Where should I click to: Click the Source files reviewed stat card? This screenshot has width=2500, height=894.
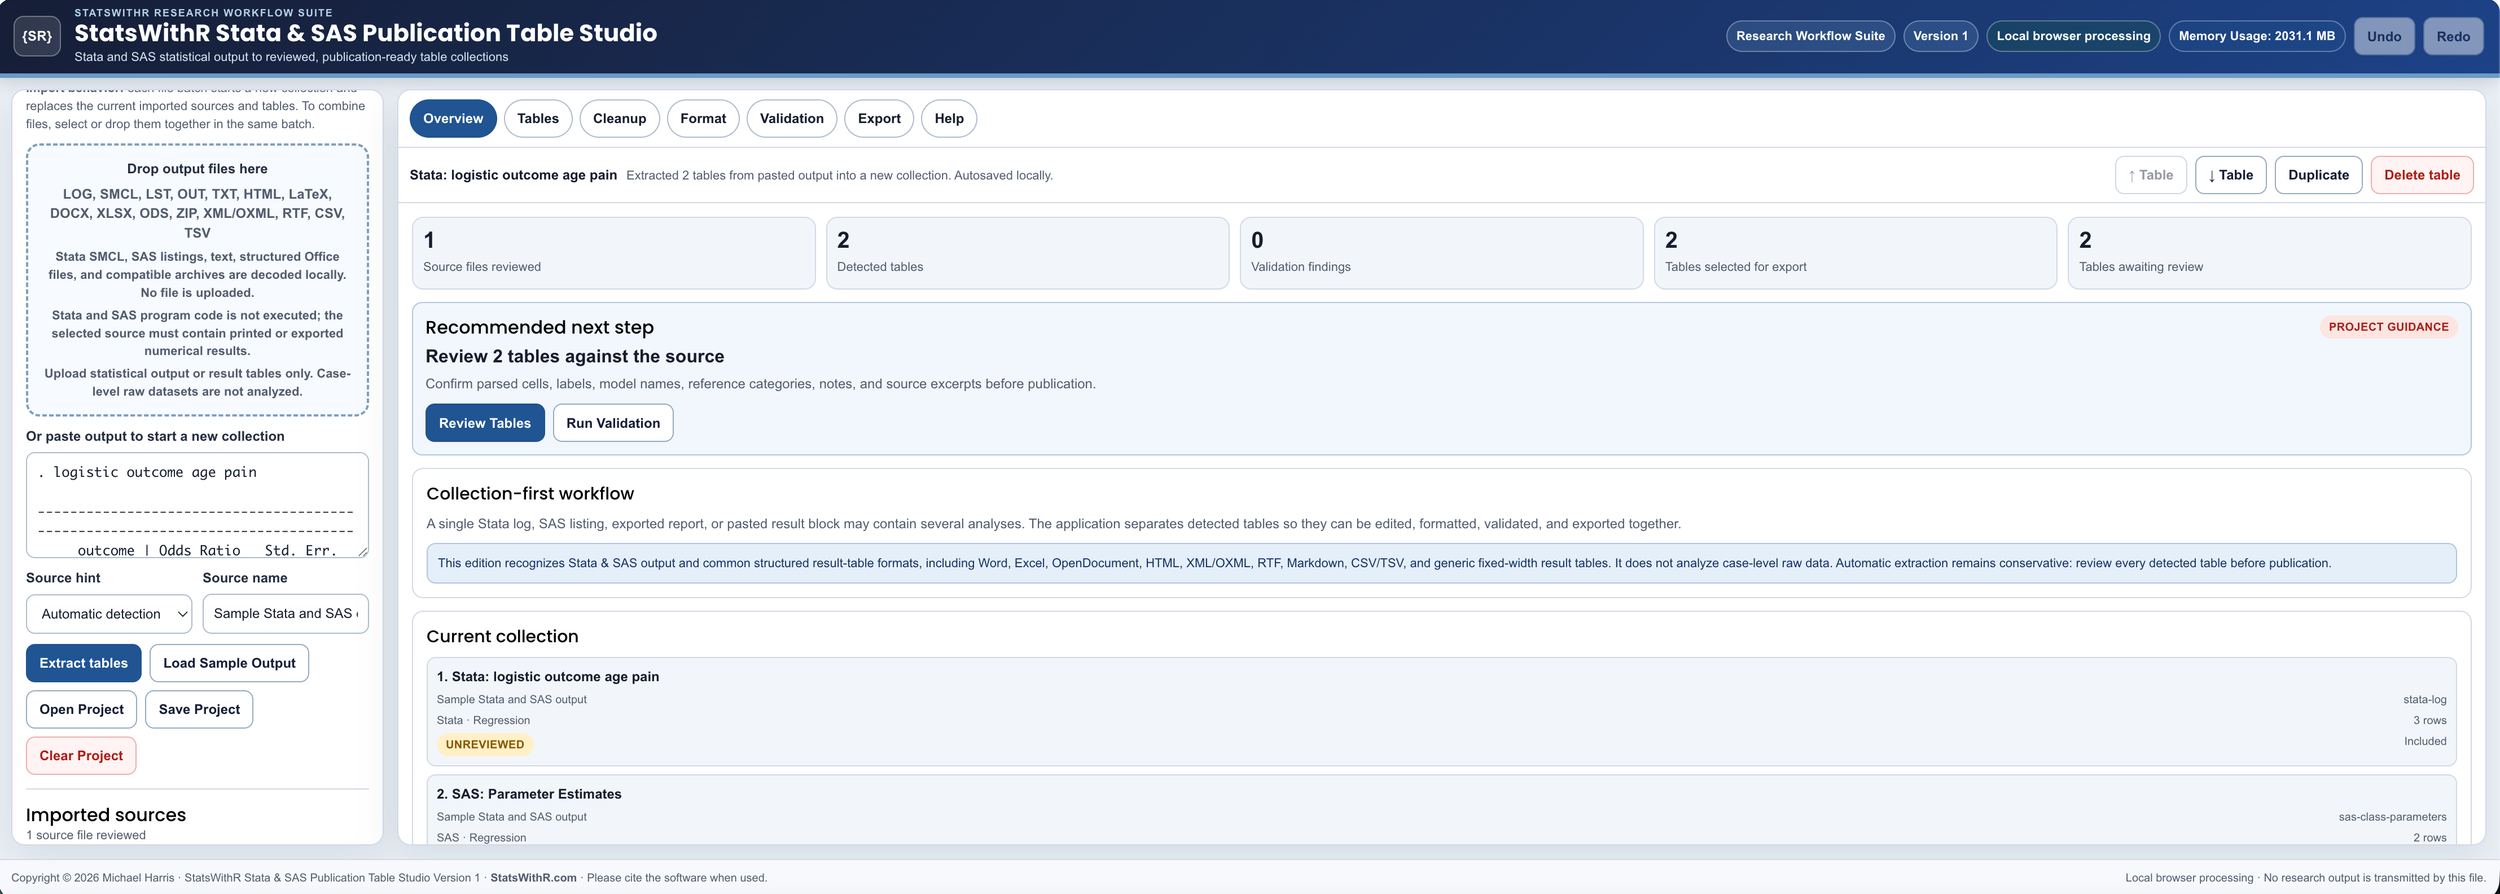(613, 253)
